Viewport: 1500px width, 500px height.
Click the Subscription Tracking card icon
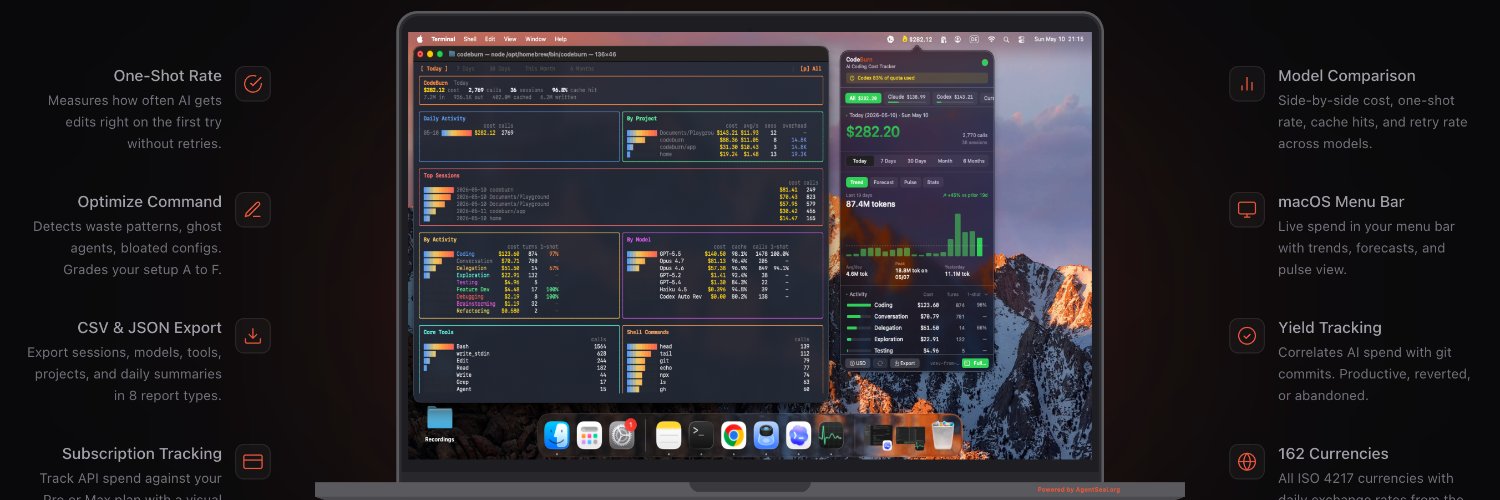(253, 462)
